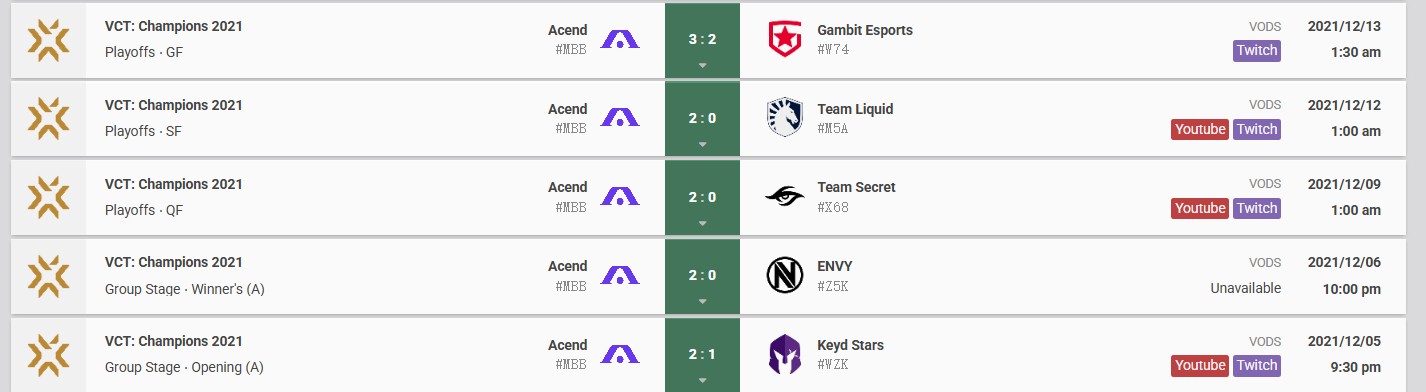Open the Keyd Stars team name link
This screenshot has width=1426, height=392.
[850, 345]
